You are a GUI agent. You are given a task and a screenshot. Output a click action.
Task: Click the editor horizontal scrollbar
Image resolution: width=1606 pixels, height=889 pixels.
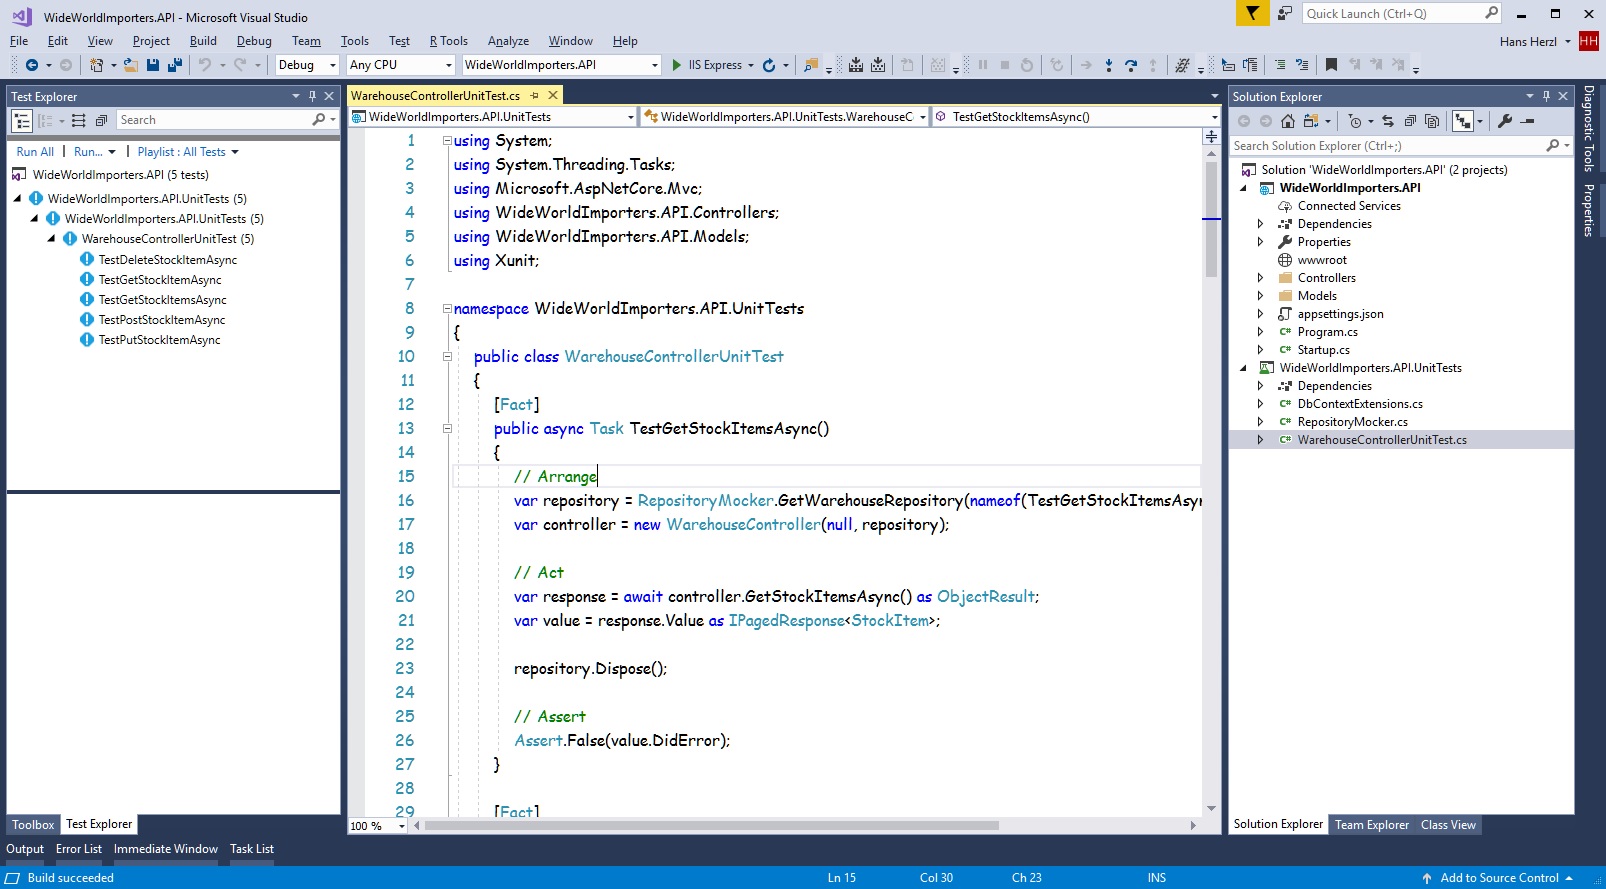(710, 826)
